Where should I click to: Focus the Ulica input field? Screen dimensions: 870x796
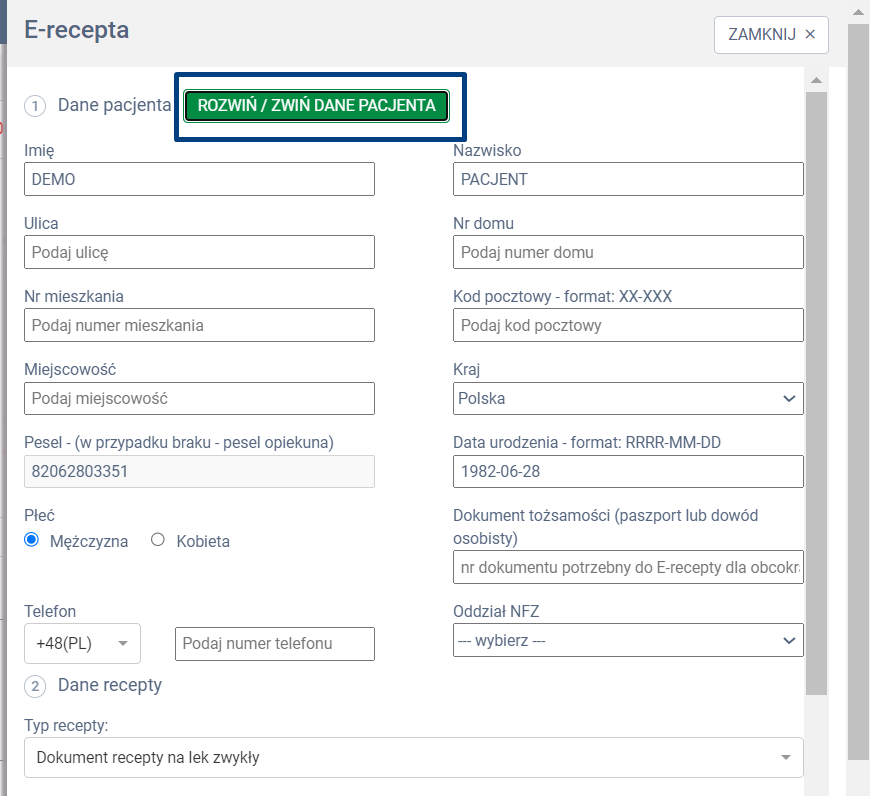pyautogui.click(x=199, y=252)
